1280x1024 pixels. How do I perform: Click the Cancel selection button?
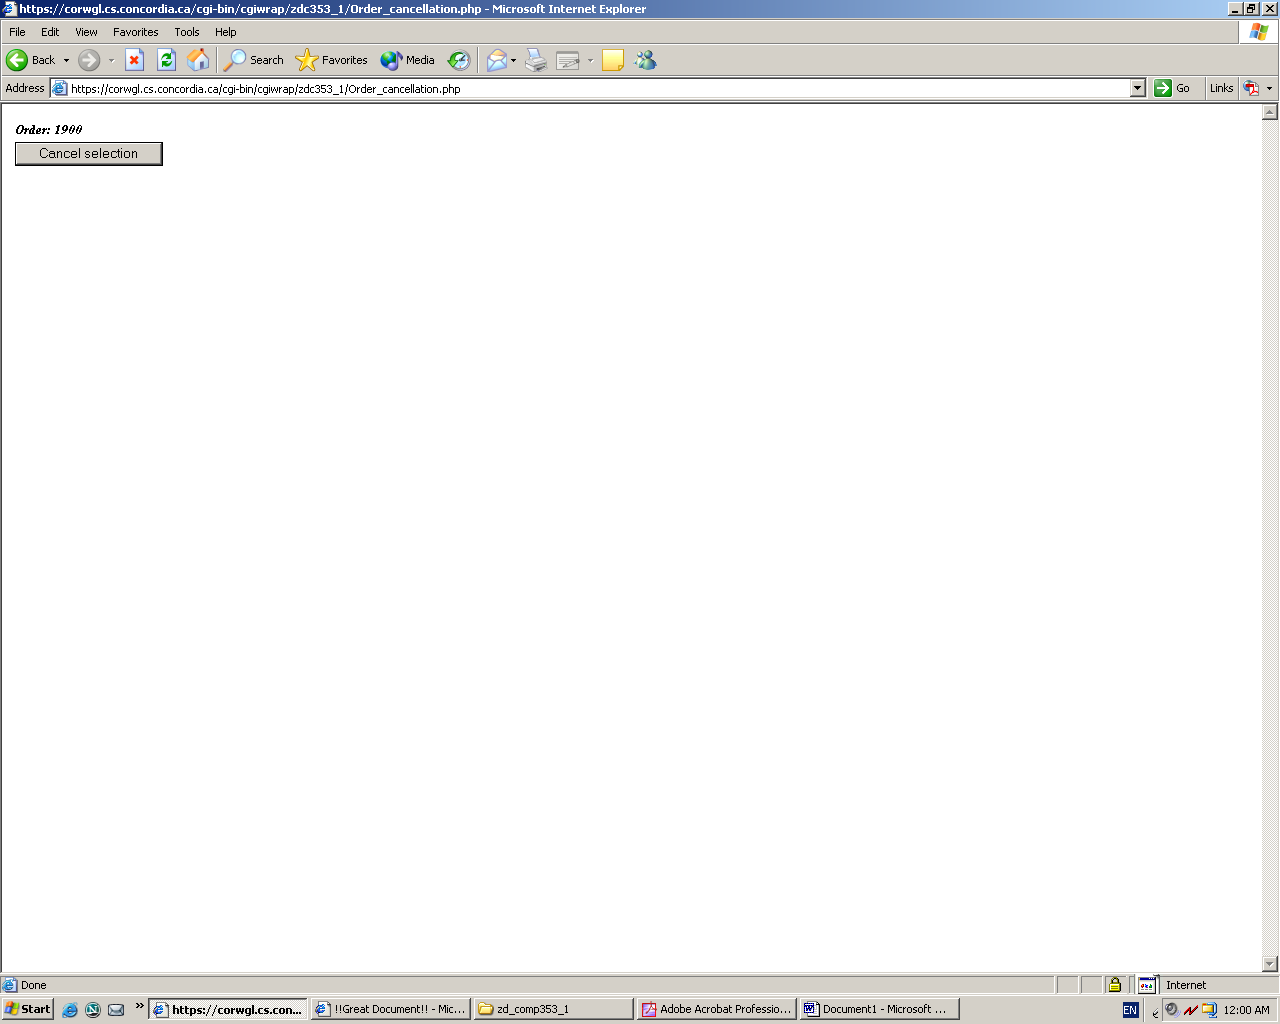(x=89, y=153)
